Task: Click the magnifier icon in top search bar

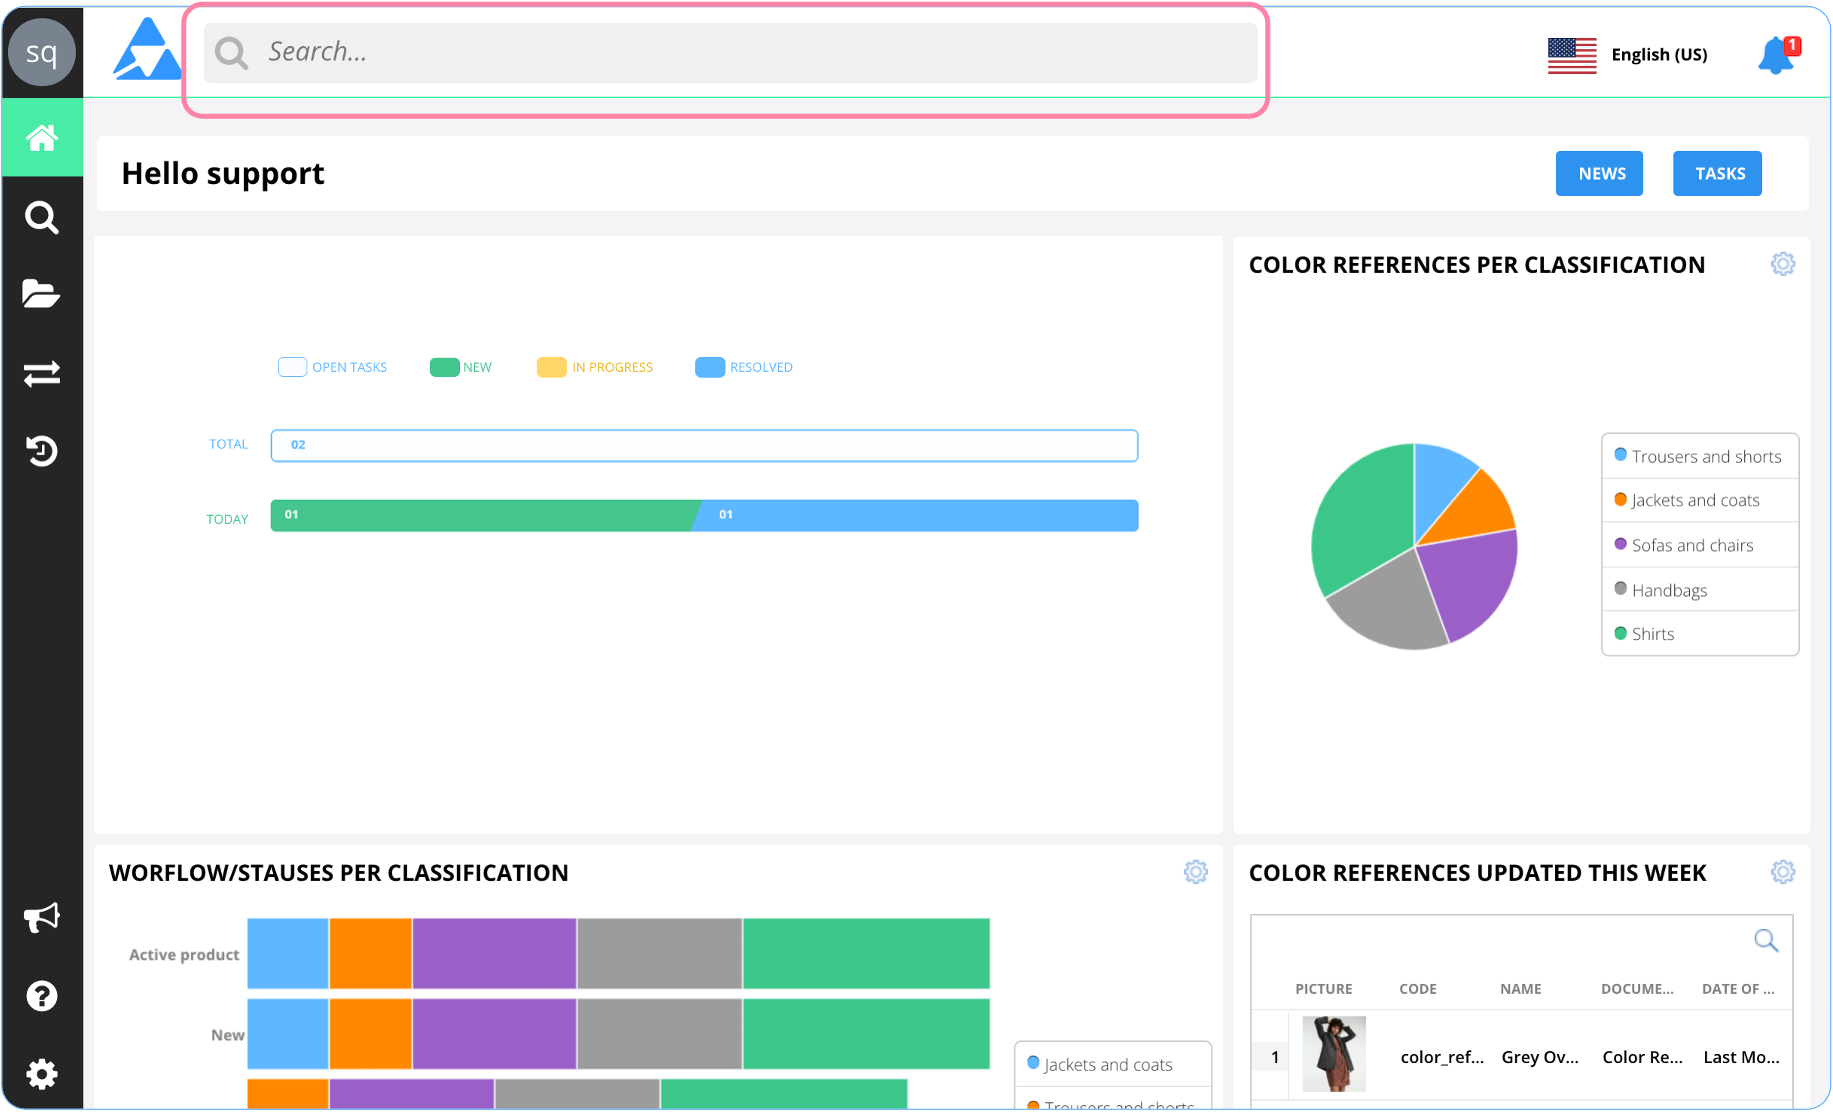Action: click(231, 52)
